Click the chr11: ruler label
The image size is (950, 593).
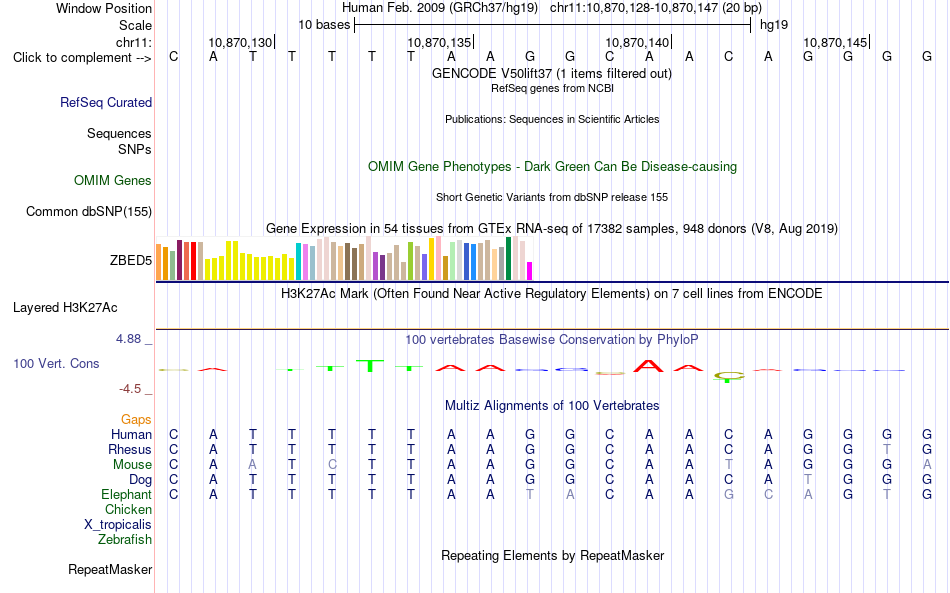point(134,42)
